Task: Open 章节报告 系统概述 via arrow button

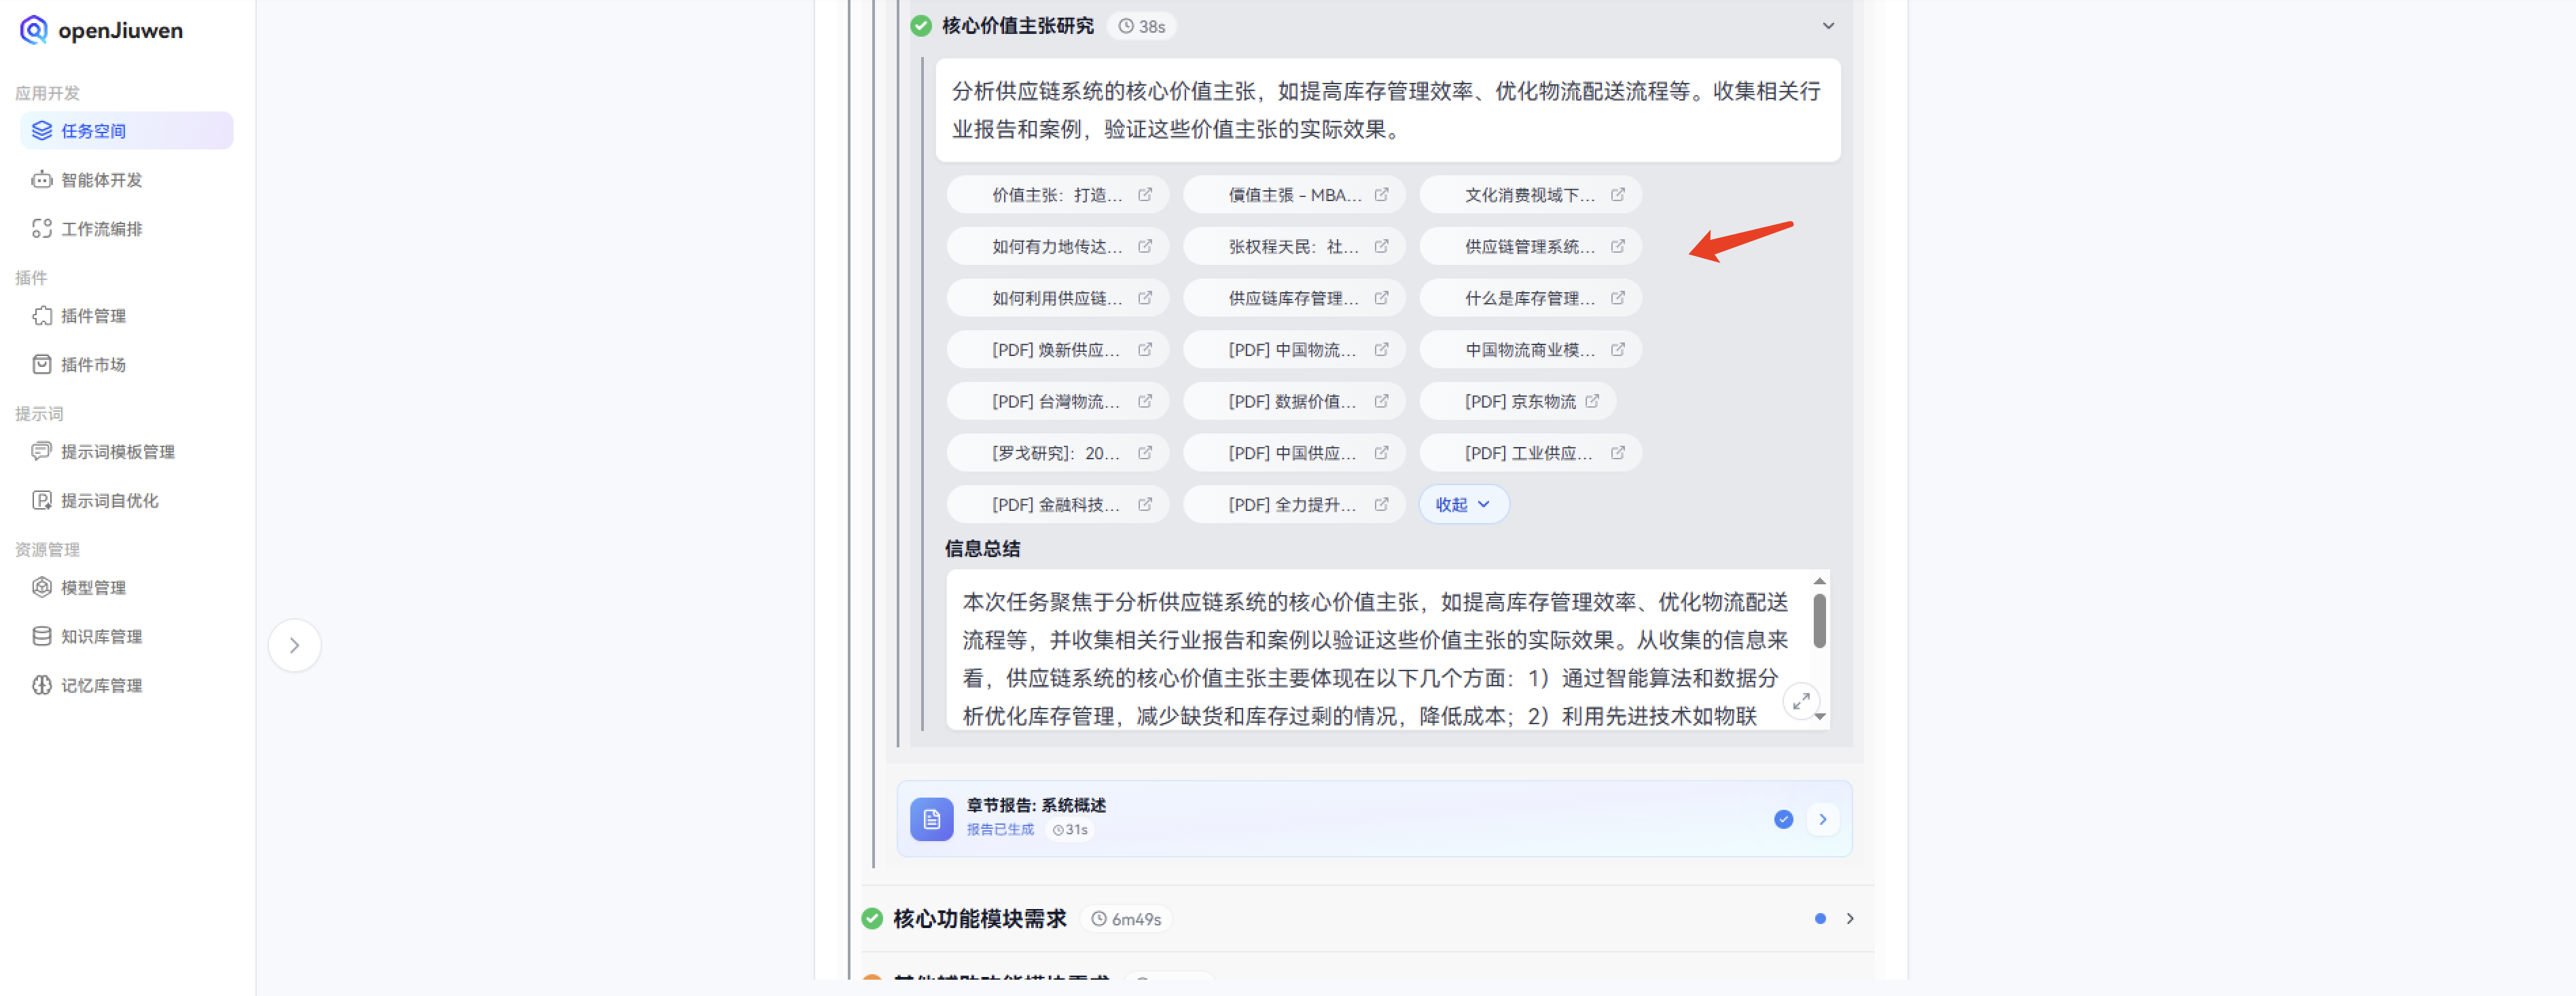Action: click(x=1822, y=819)
